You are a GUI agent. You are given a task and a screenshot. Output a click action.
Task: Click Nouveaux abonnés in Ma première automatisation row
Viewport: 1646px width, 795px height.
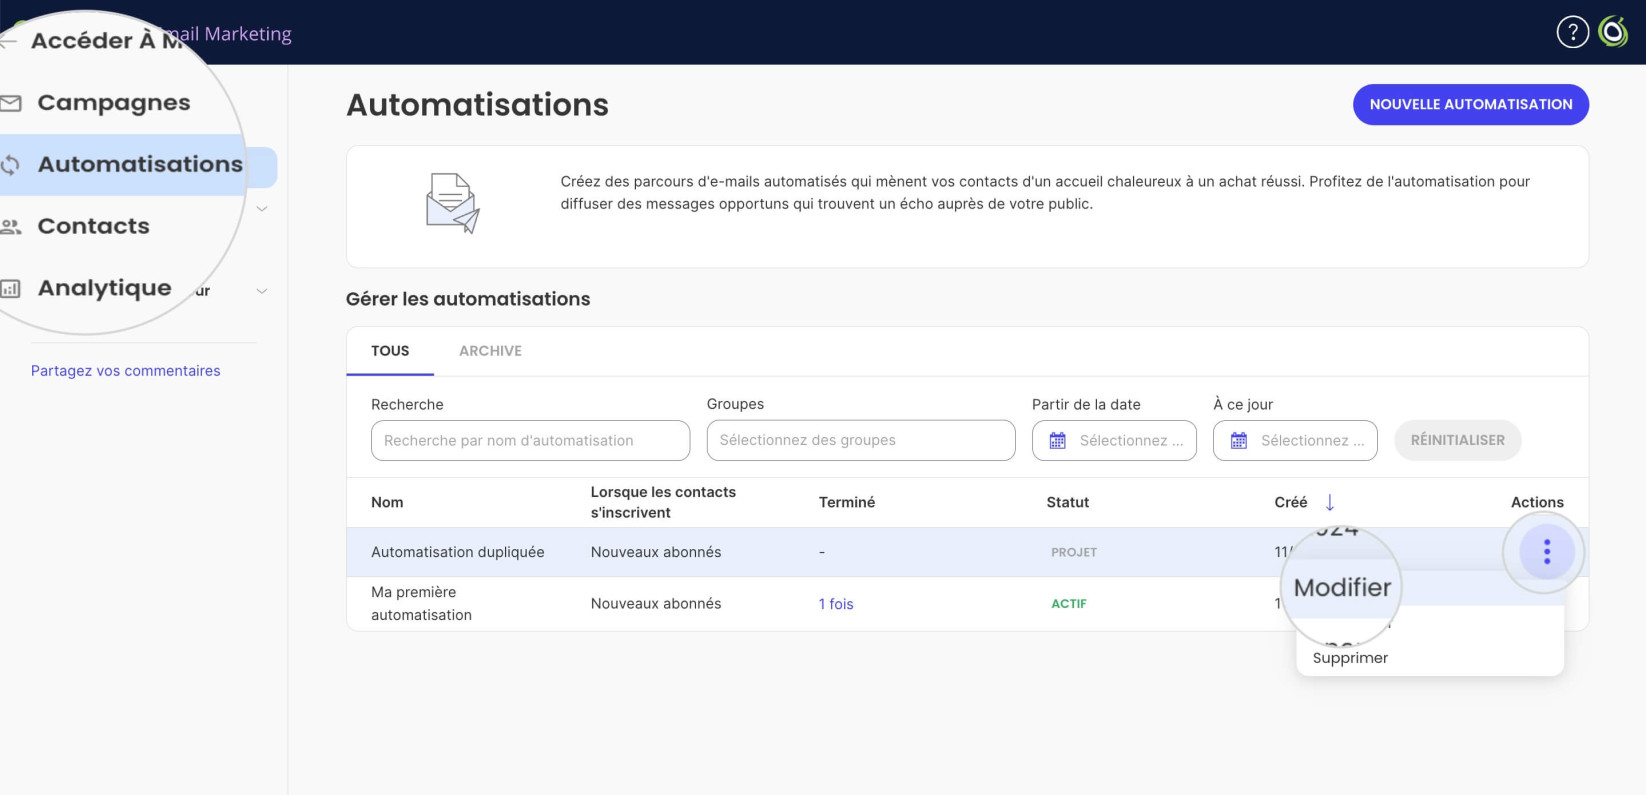click(656, 604)
